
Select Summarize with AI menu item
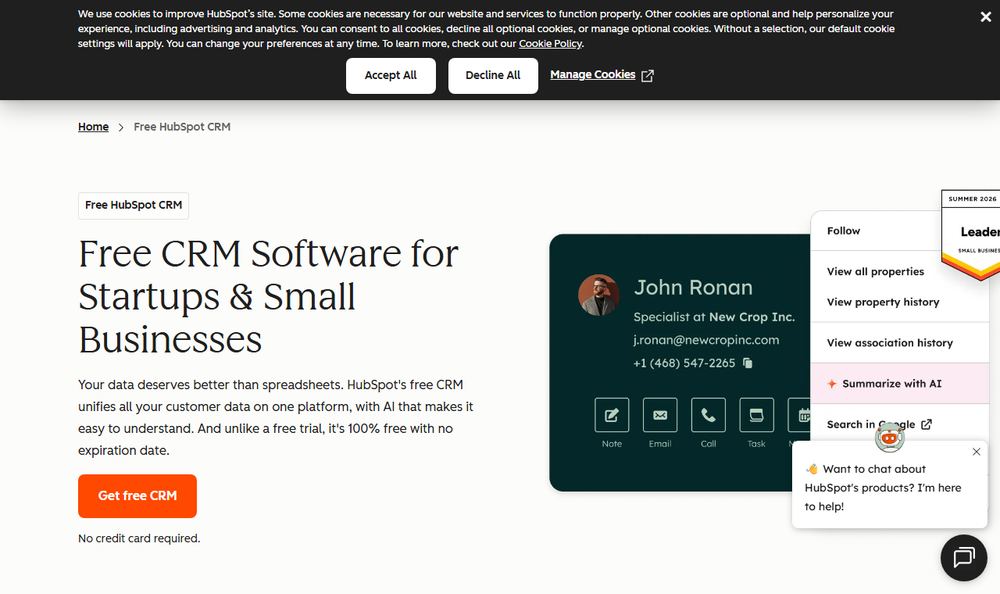[x=899, y=383]
